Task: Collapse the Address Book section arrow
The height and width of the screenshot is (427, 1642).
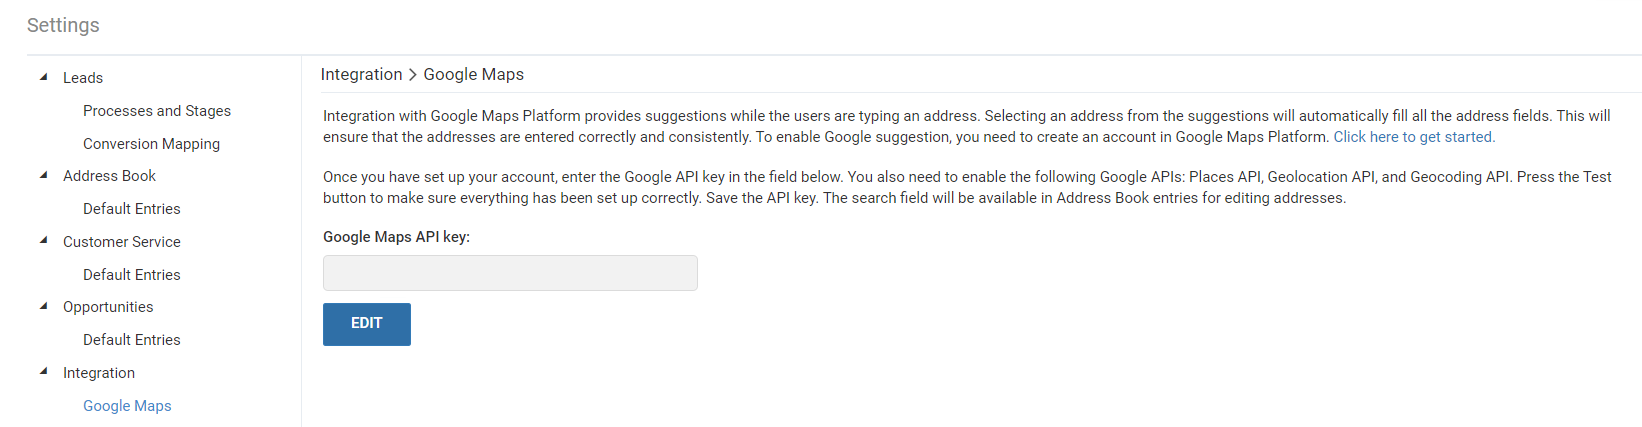Action: click(x=43, y=175)
